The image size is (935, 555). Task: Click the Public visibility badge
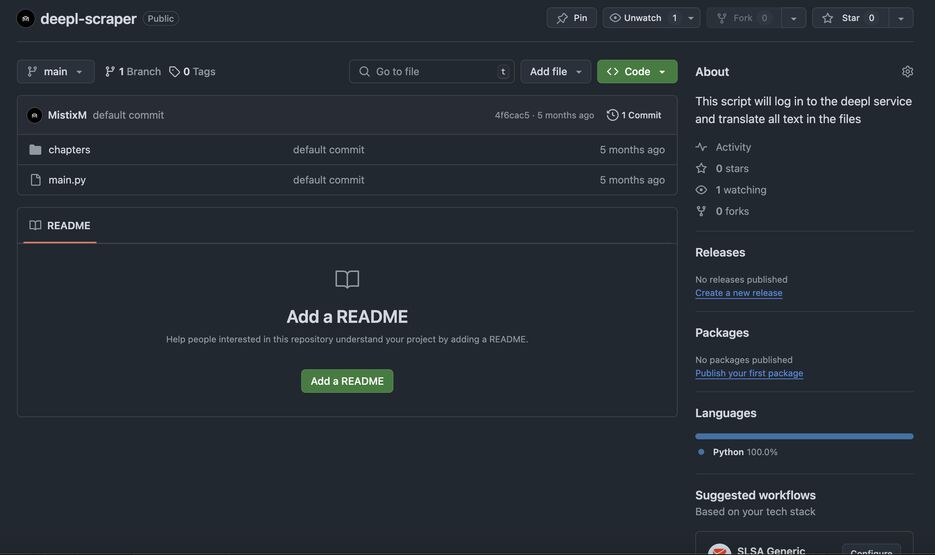[160, 18]
